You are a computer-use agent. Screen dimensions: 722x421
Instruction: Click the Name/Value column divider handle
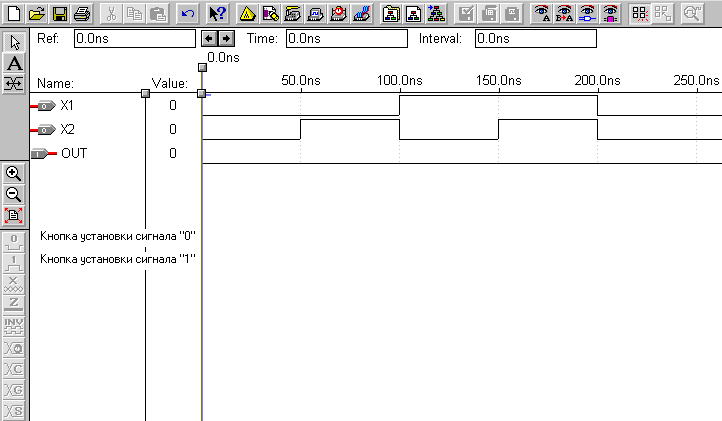(x=145, y=94)
